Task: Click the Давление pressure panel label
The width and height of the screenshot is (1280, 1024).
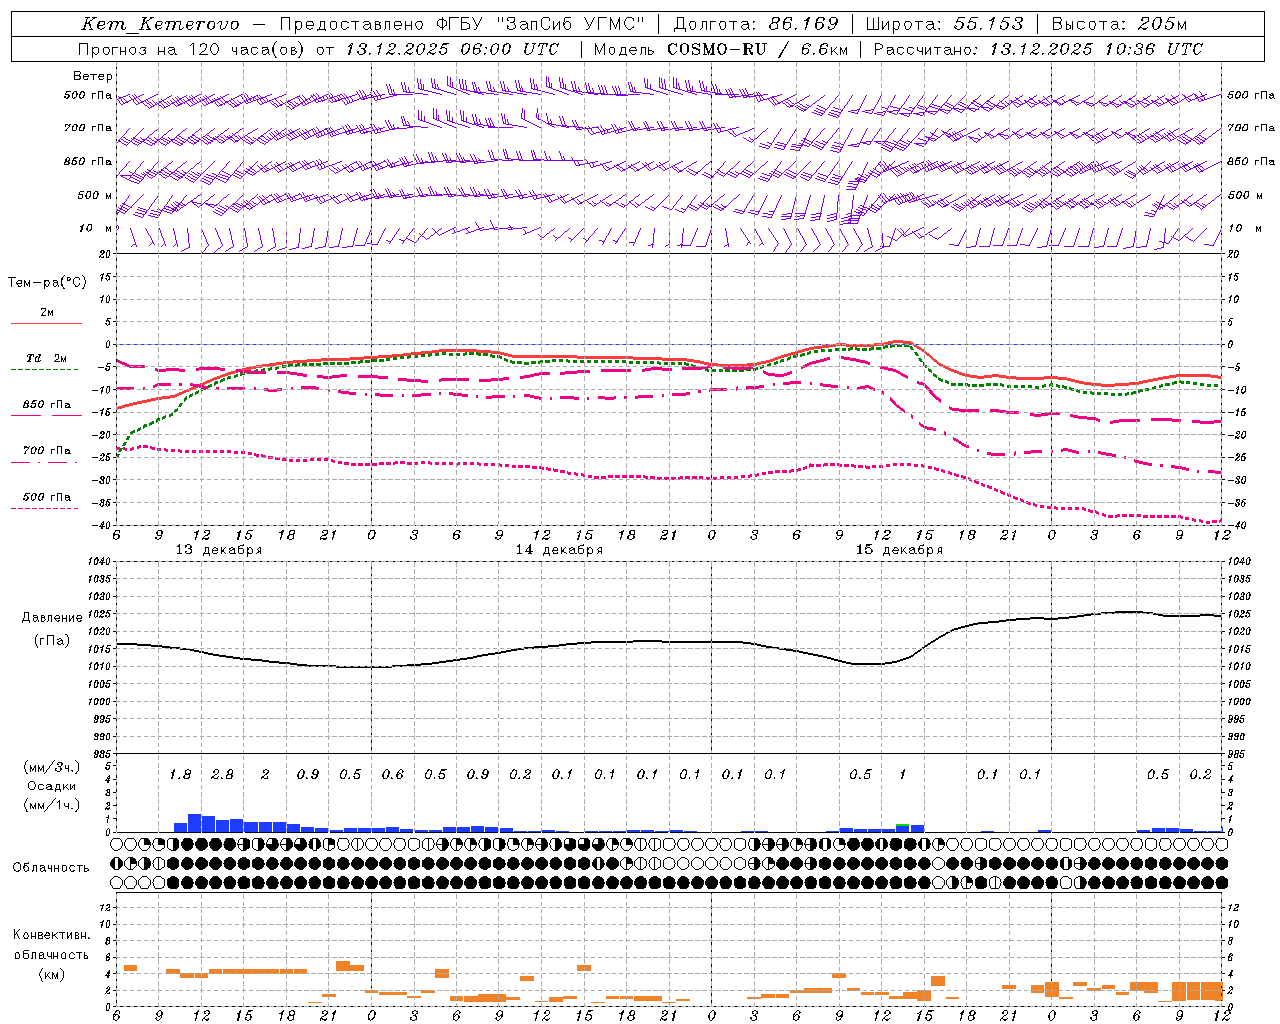Action: 52,618
